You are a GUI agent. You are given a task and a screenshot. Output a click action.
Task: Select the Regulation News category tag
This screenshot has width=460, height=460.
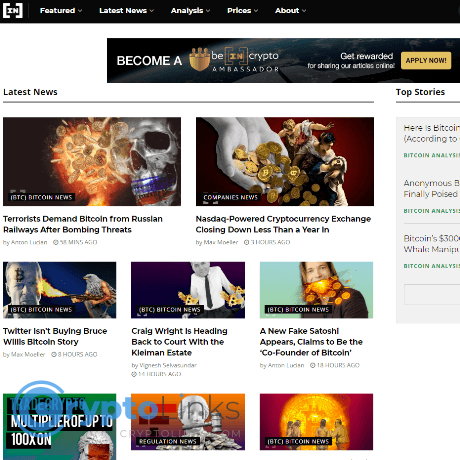point(168,441)
